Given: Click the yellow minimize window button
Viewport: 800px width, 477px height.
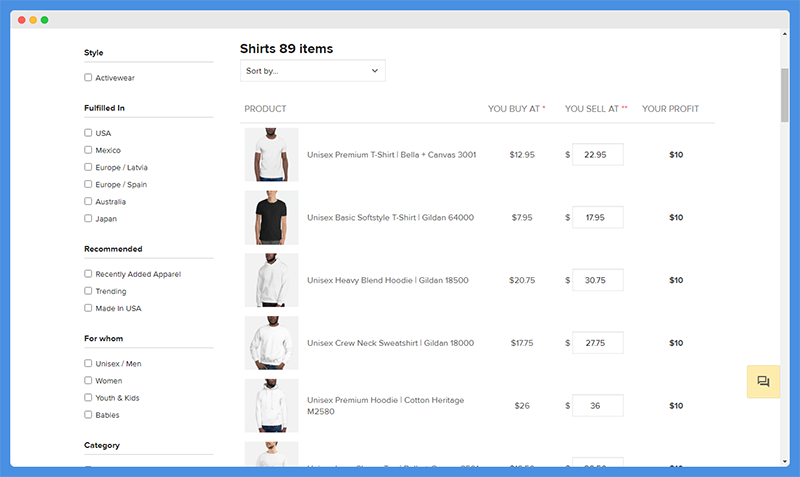Looking at the screenshot, I should click(x=33, y=20).
